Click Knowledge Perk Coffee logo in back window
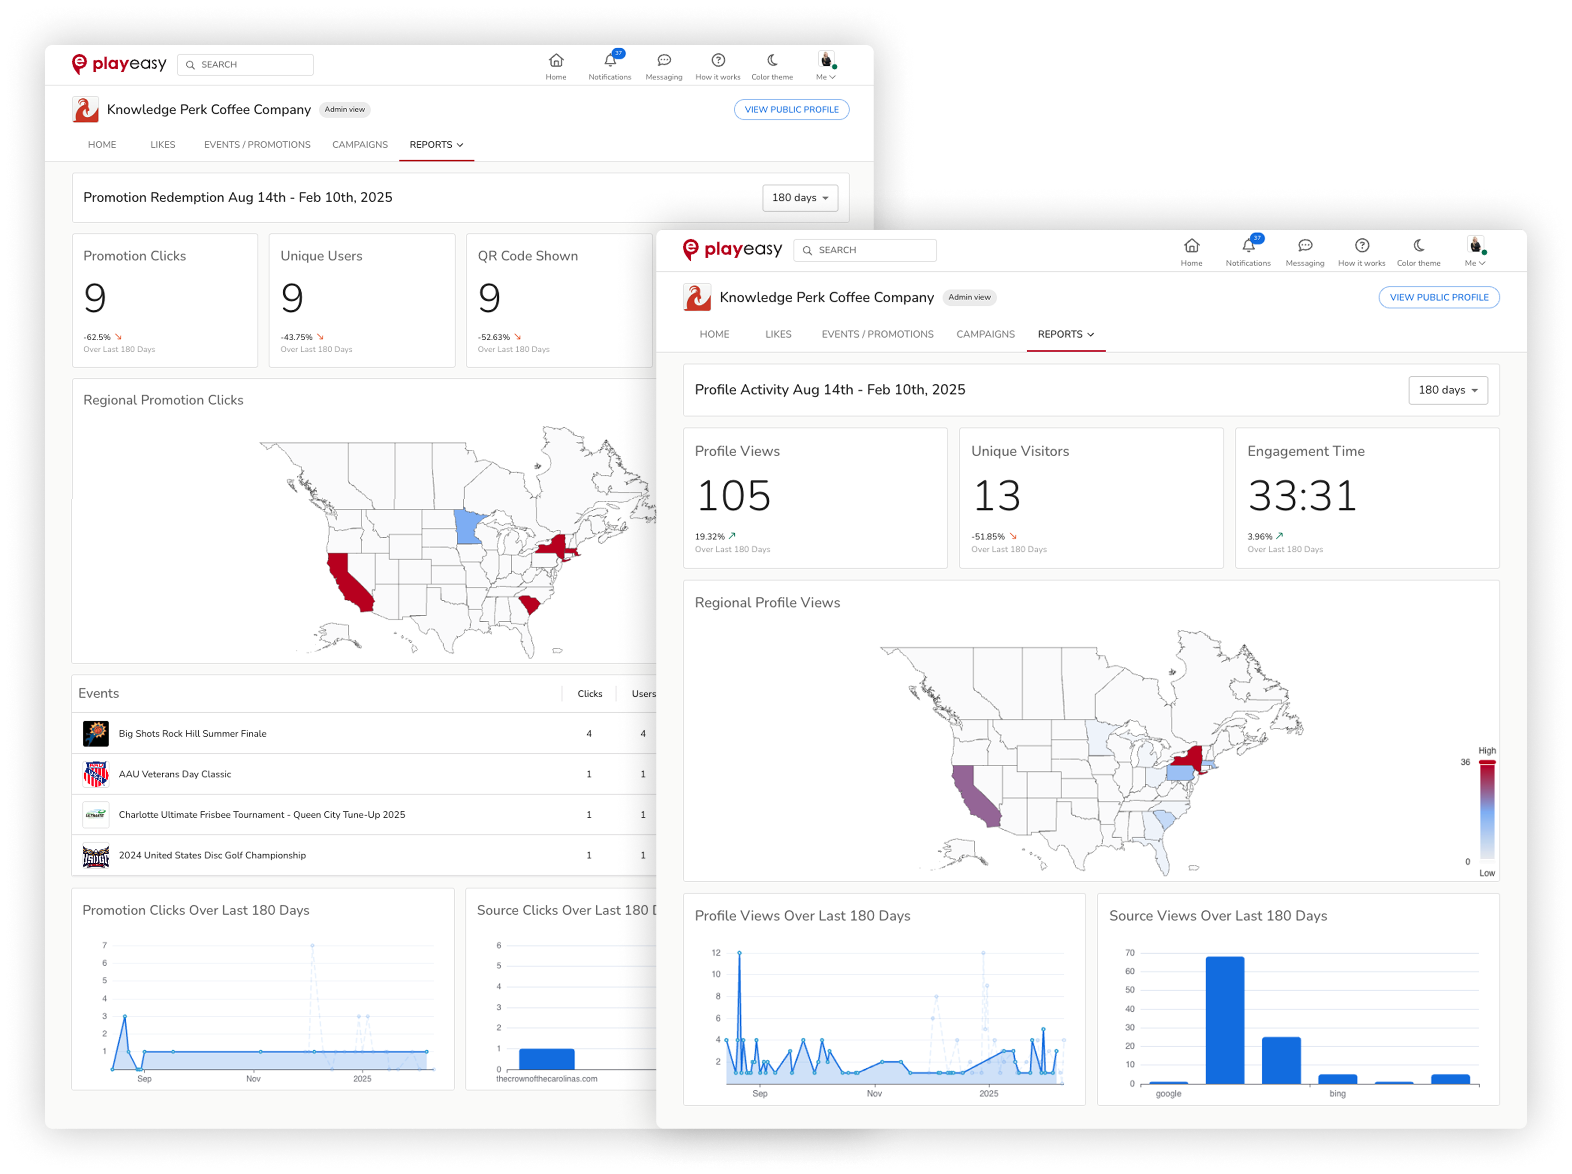Screen dimensions: 1572x1174 tap(86, 109)
